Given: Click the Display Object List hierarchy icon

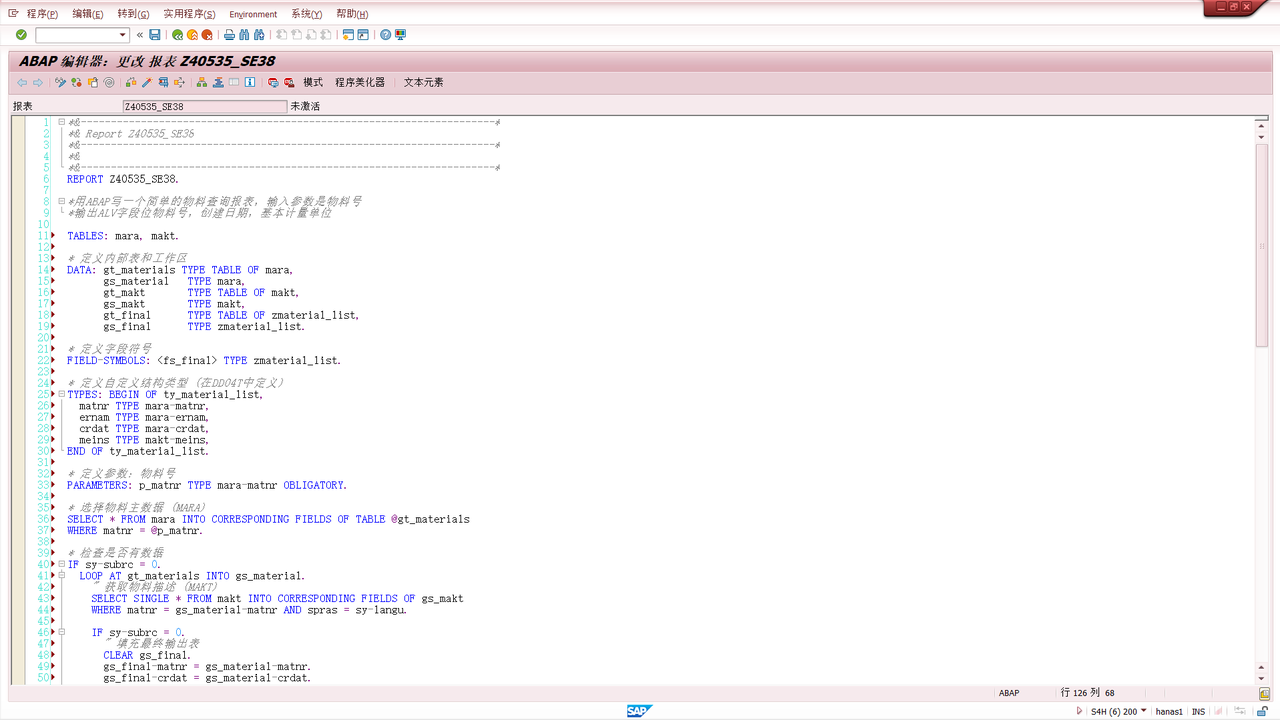Looking at the screenshot, I should click(x=202, y=83).
